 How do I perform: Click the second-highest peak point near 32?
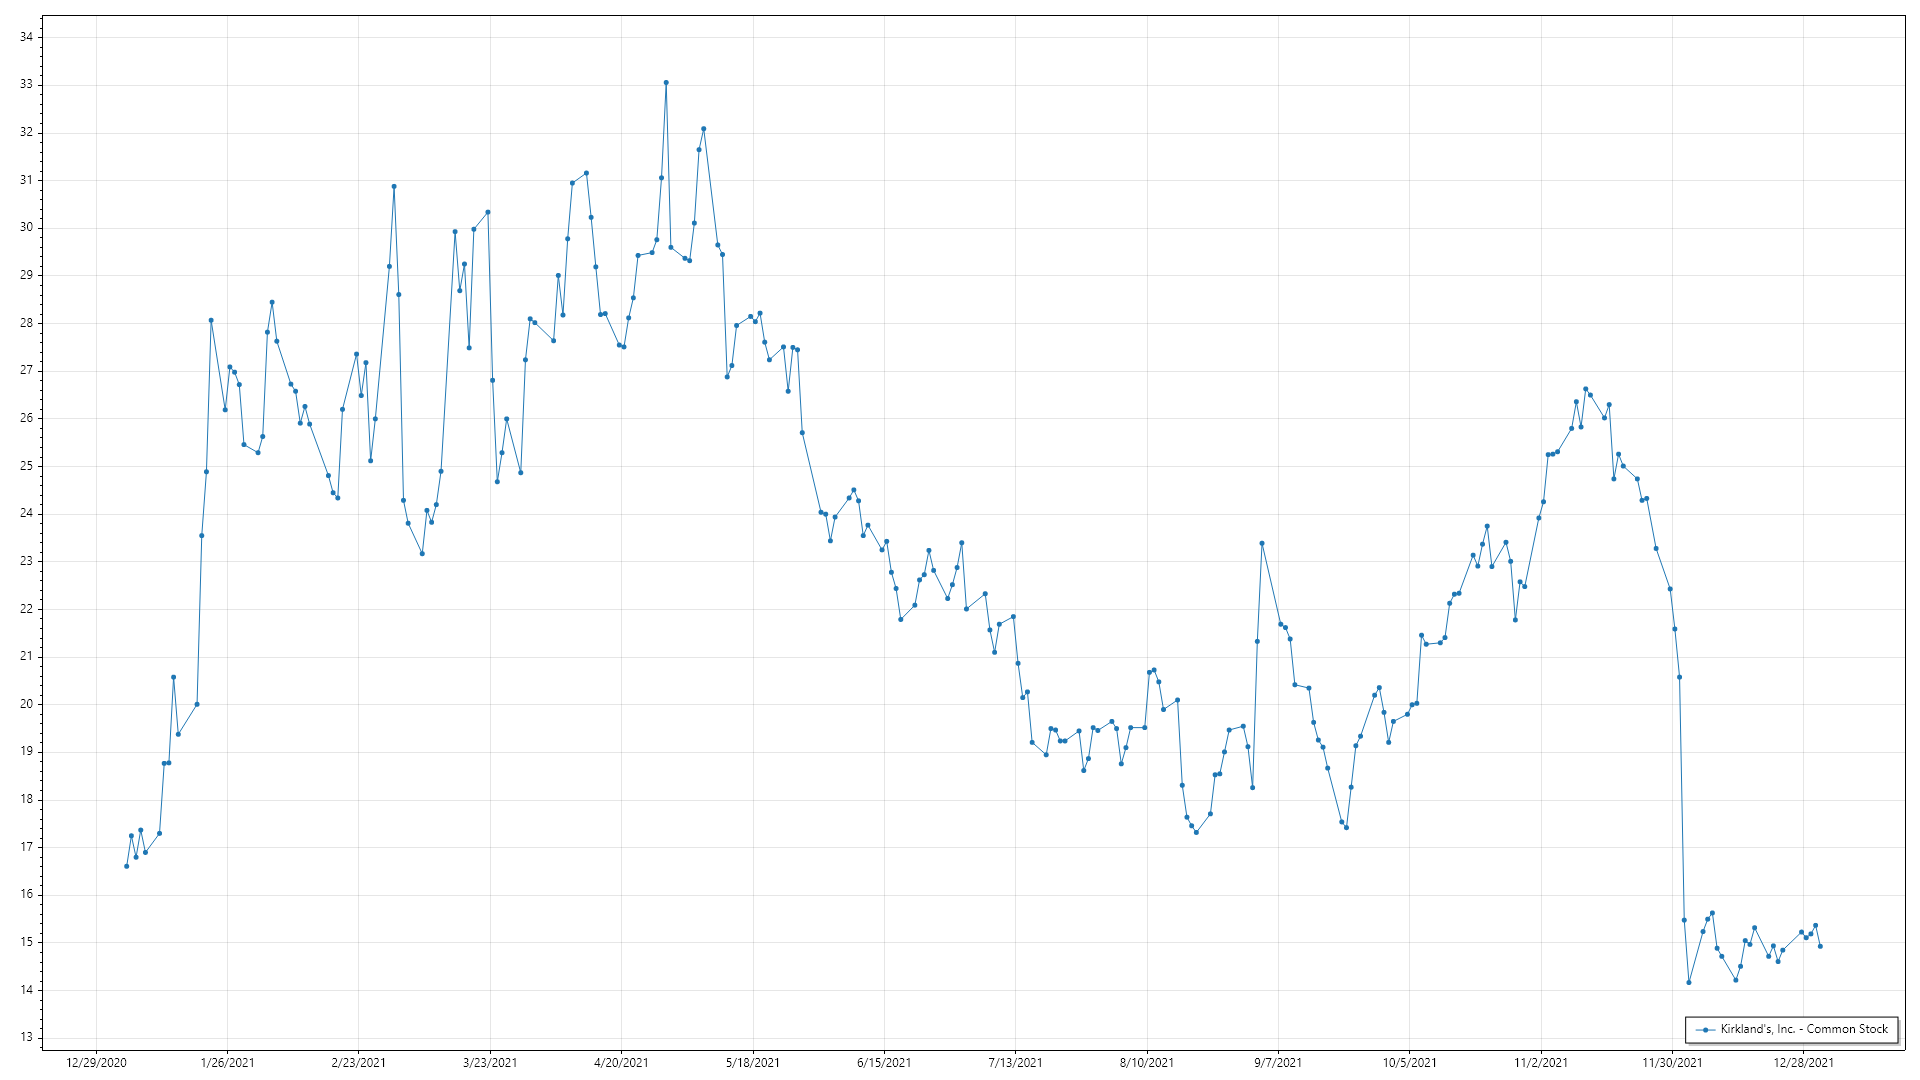pos(703,129)
